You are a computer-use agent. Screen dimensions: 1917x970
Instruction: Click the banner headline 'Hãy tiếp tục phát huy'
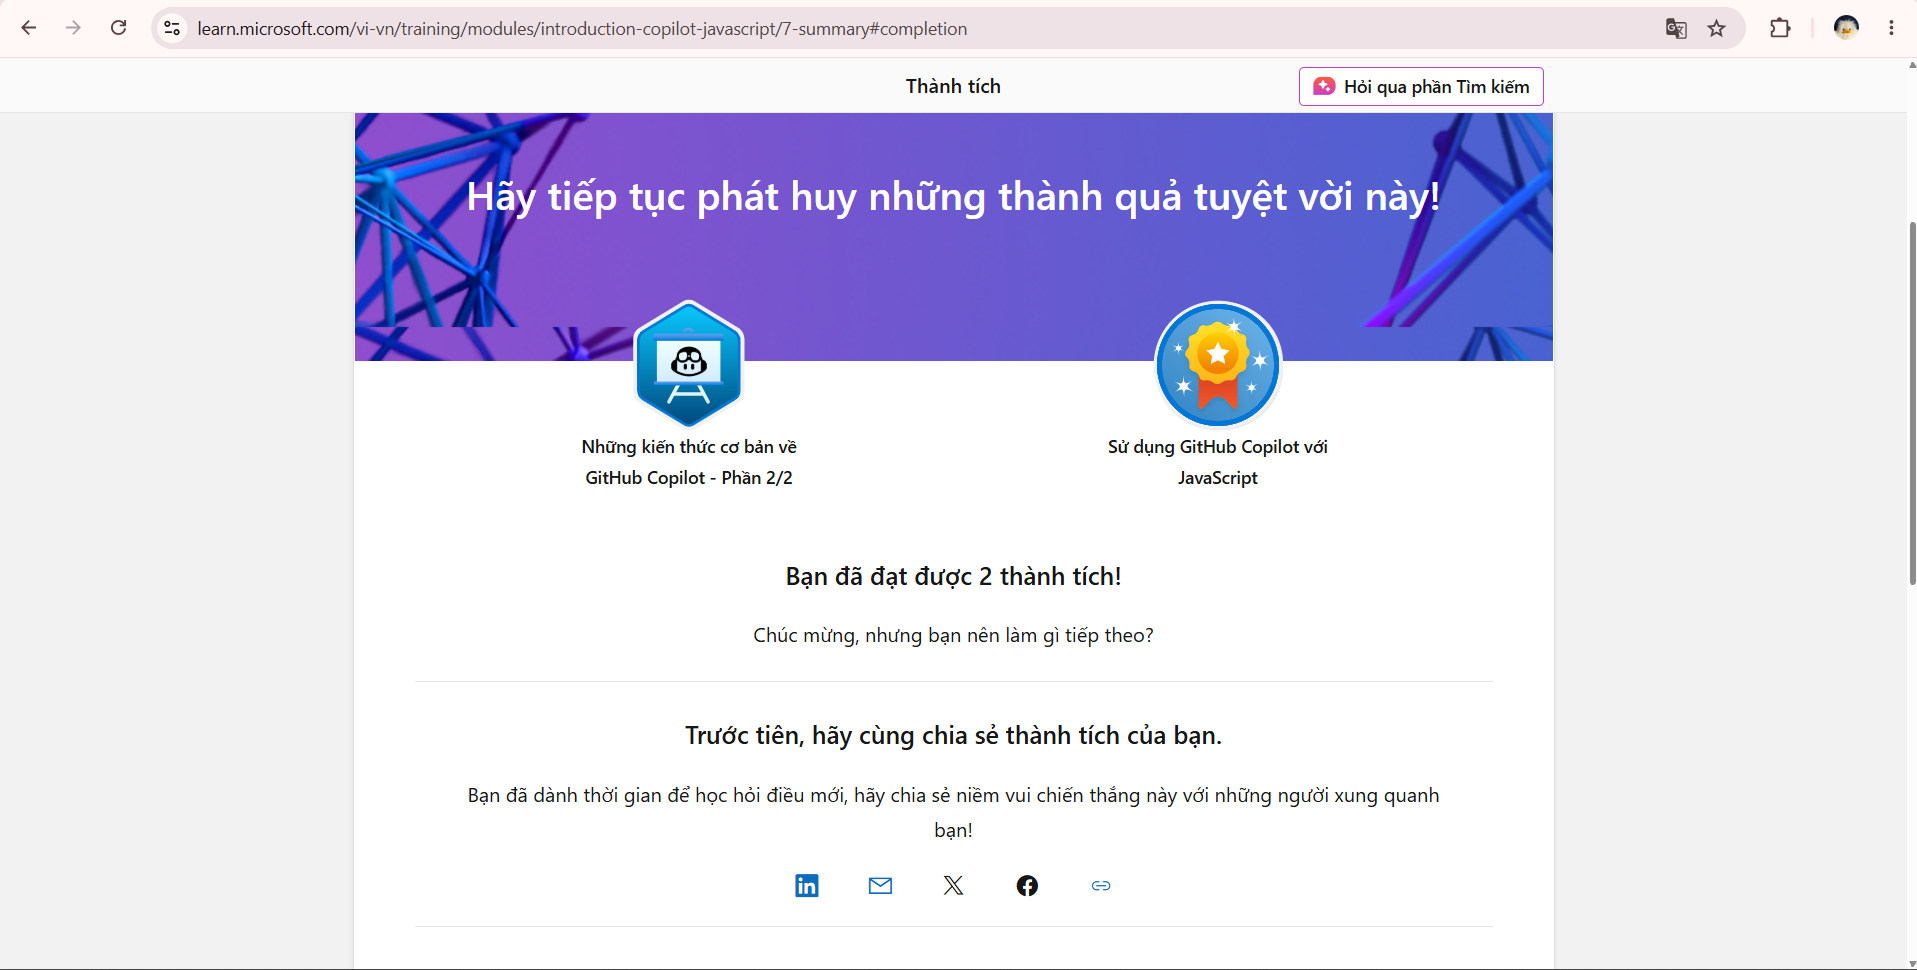tap(954, 197)
